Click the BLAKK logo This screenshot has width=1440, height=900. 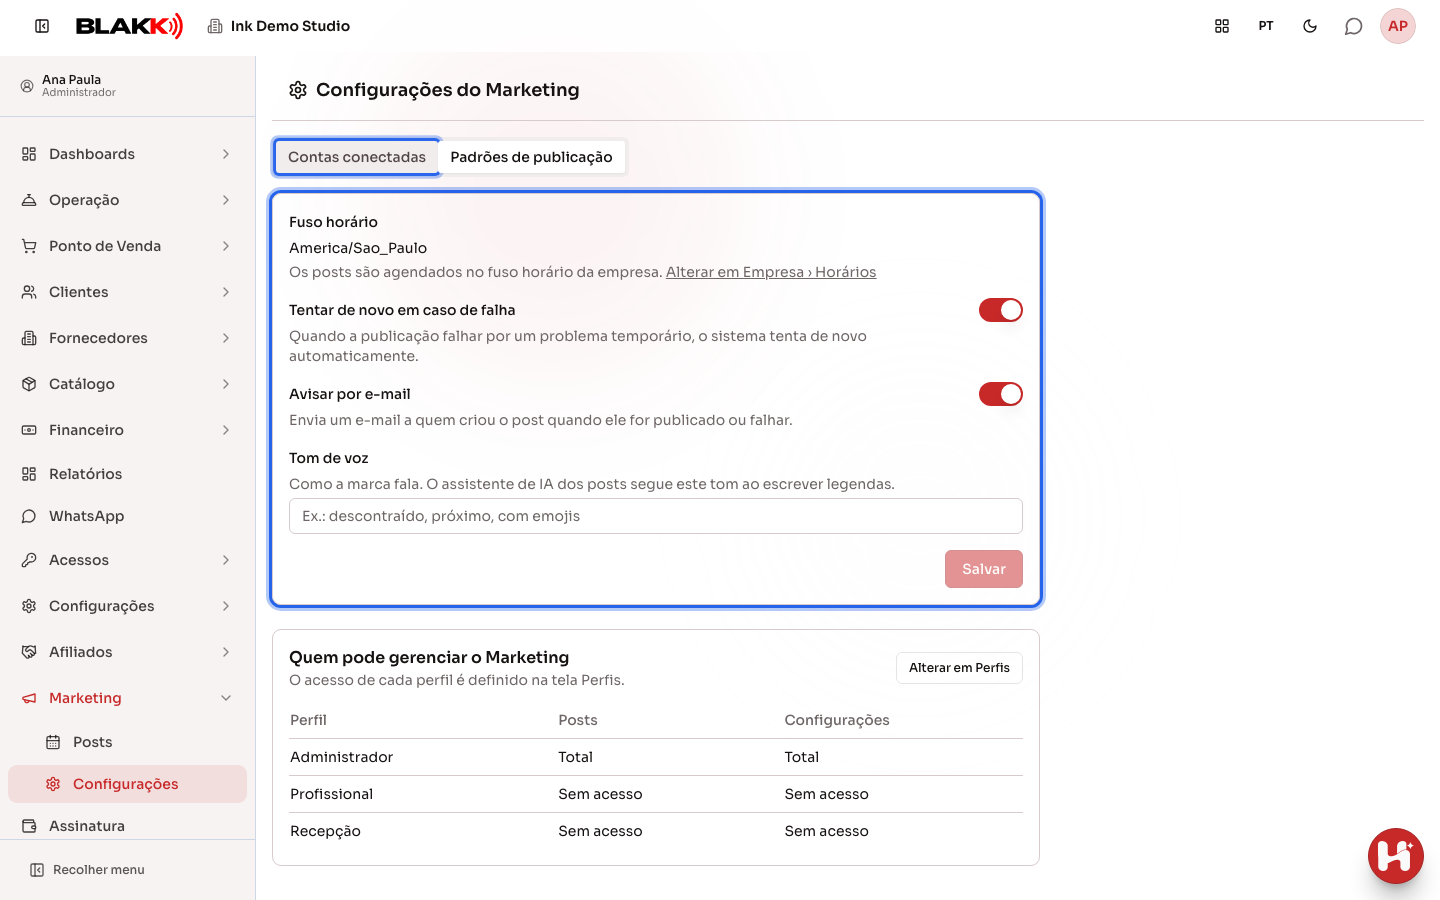pyautogui.click(x=130, y=26)
